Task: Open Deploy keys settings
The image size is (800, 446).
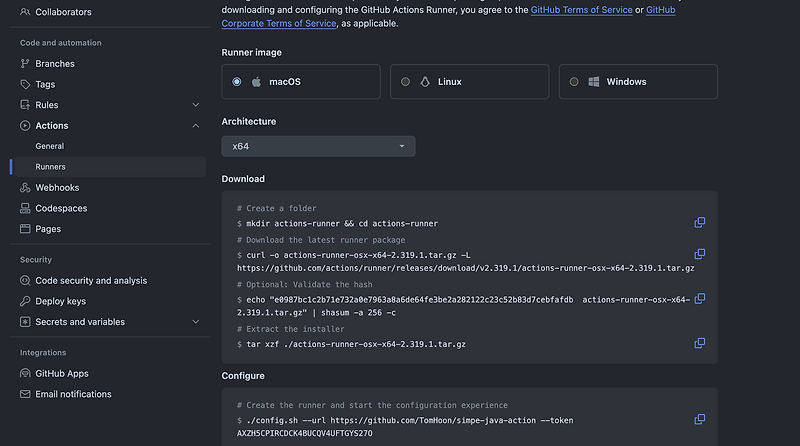Action: 60,301
